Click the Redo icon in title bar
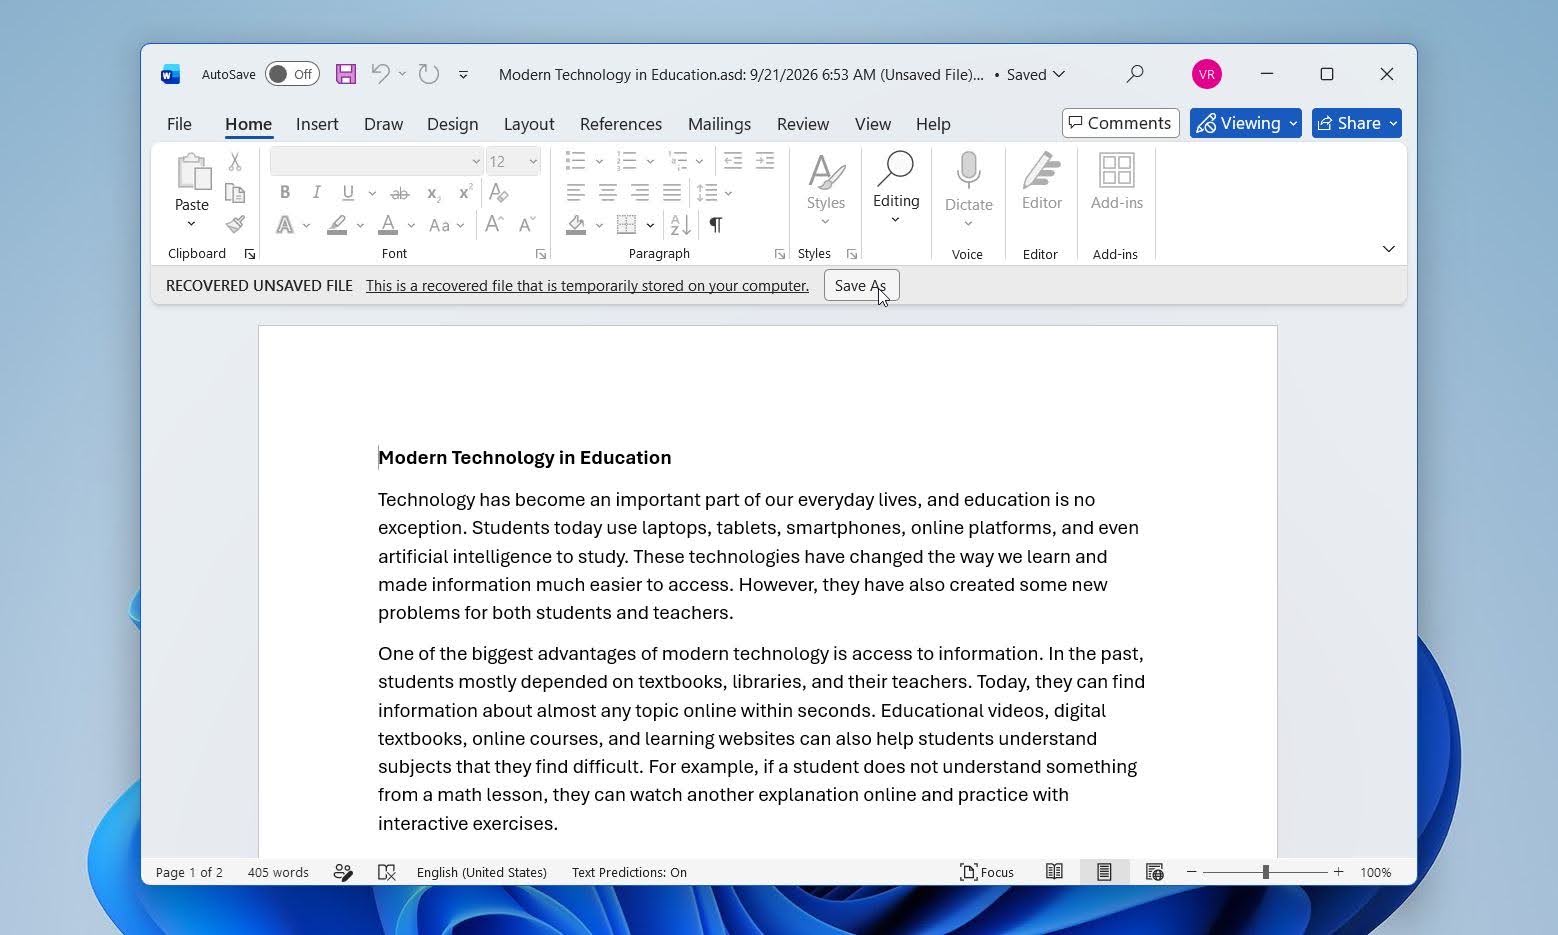The width and height of the screenshot is (1558, 935). (x=429, y=74)
